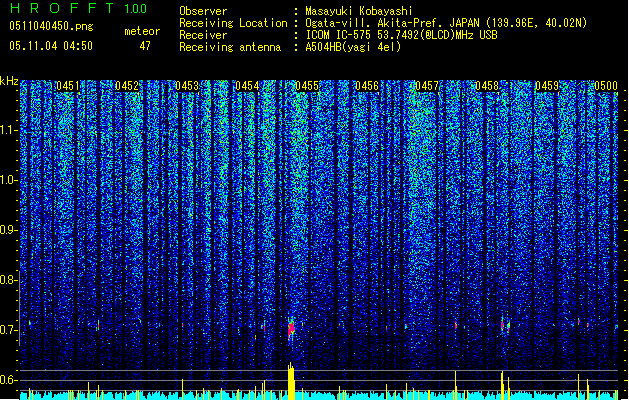629x400 pixels.
Task: Click the Receiving Location value text
Action: (446, 23)
